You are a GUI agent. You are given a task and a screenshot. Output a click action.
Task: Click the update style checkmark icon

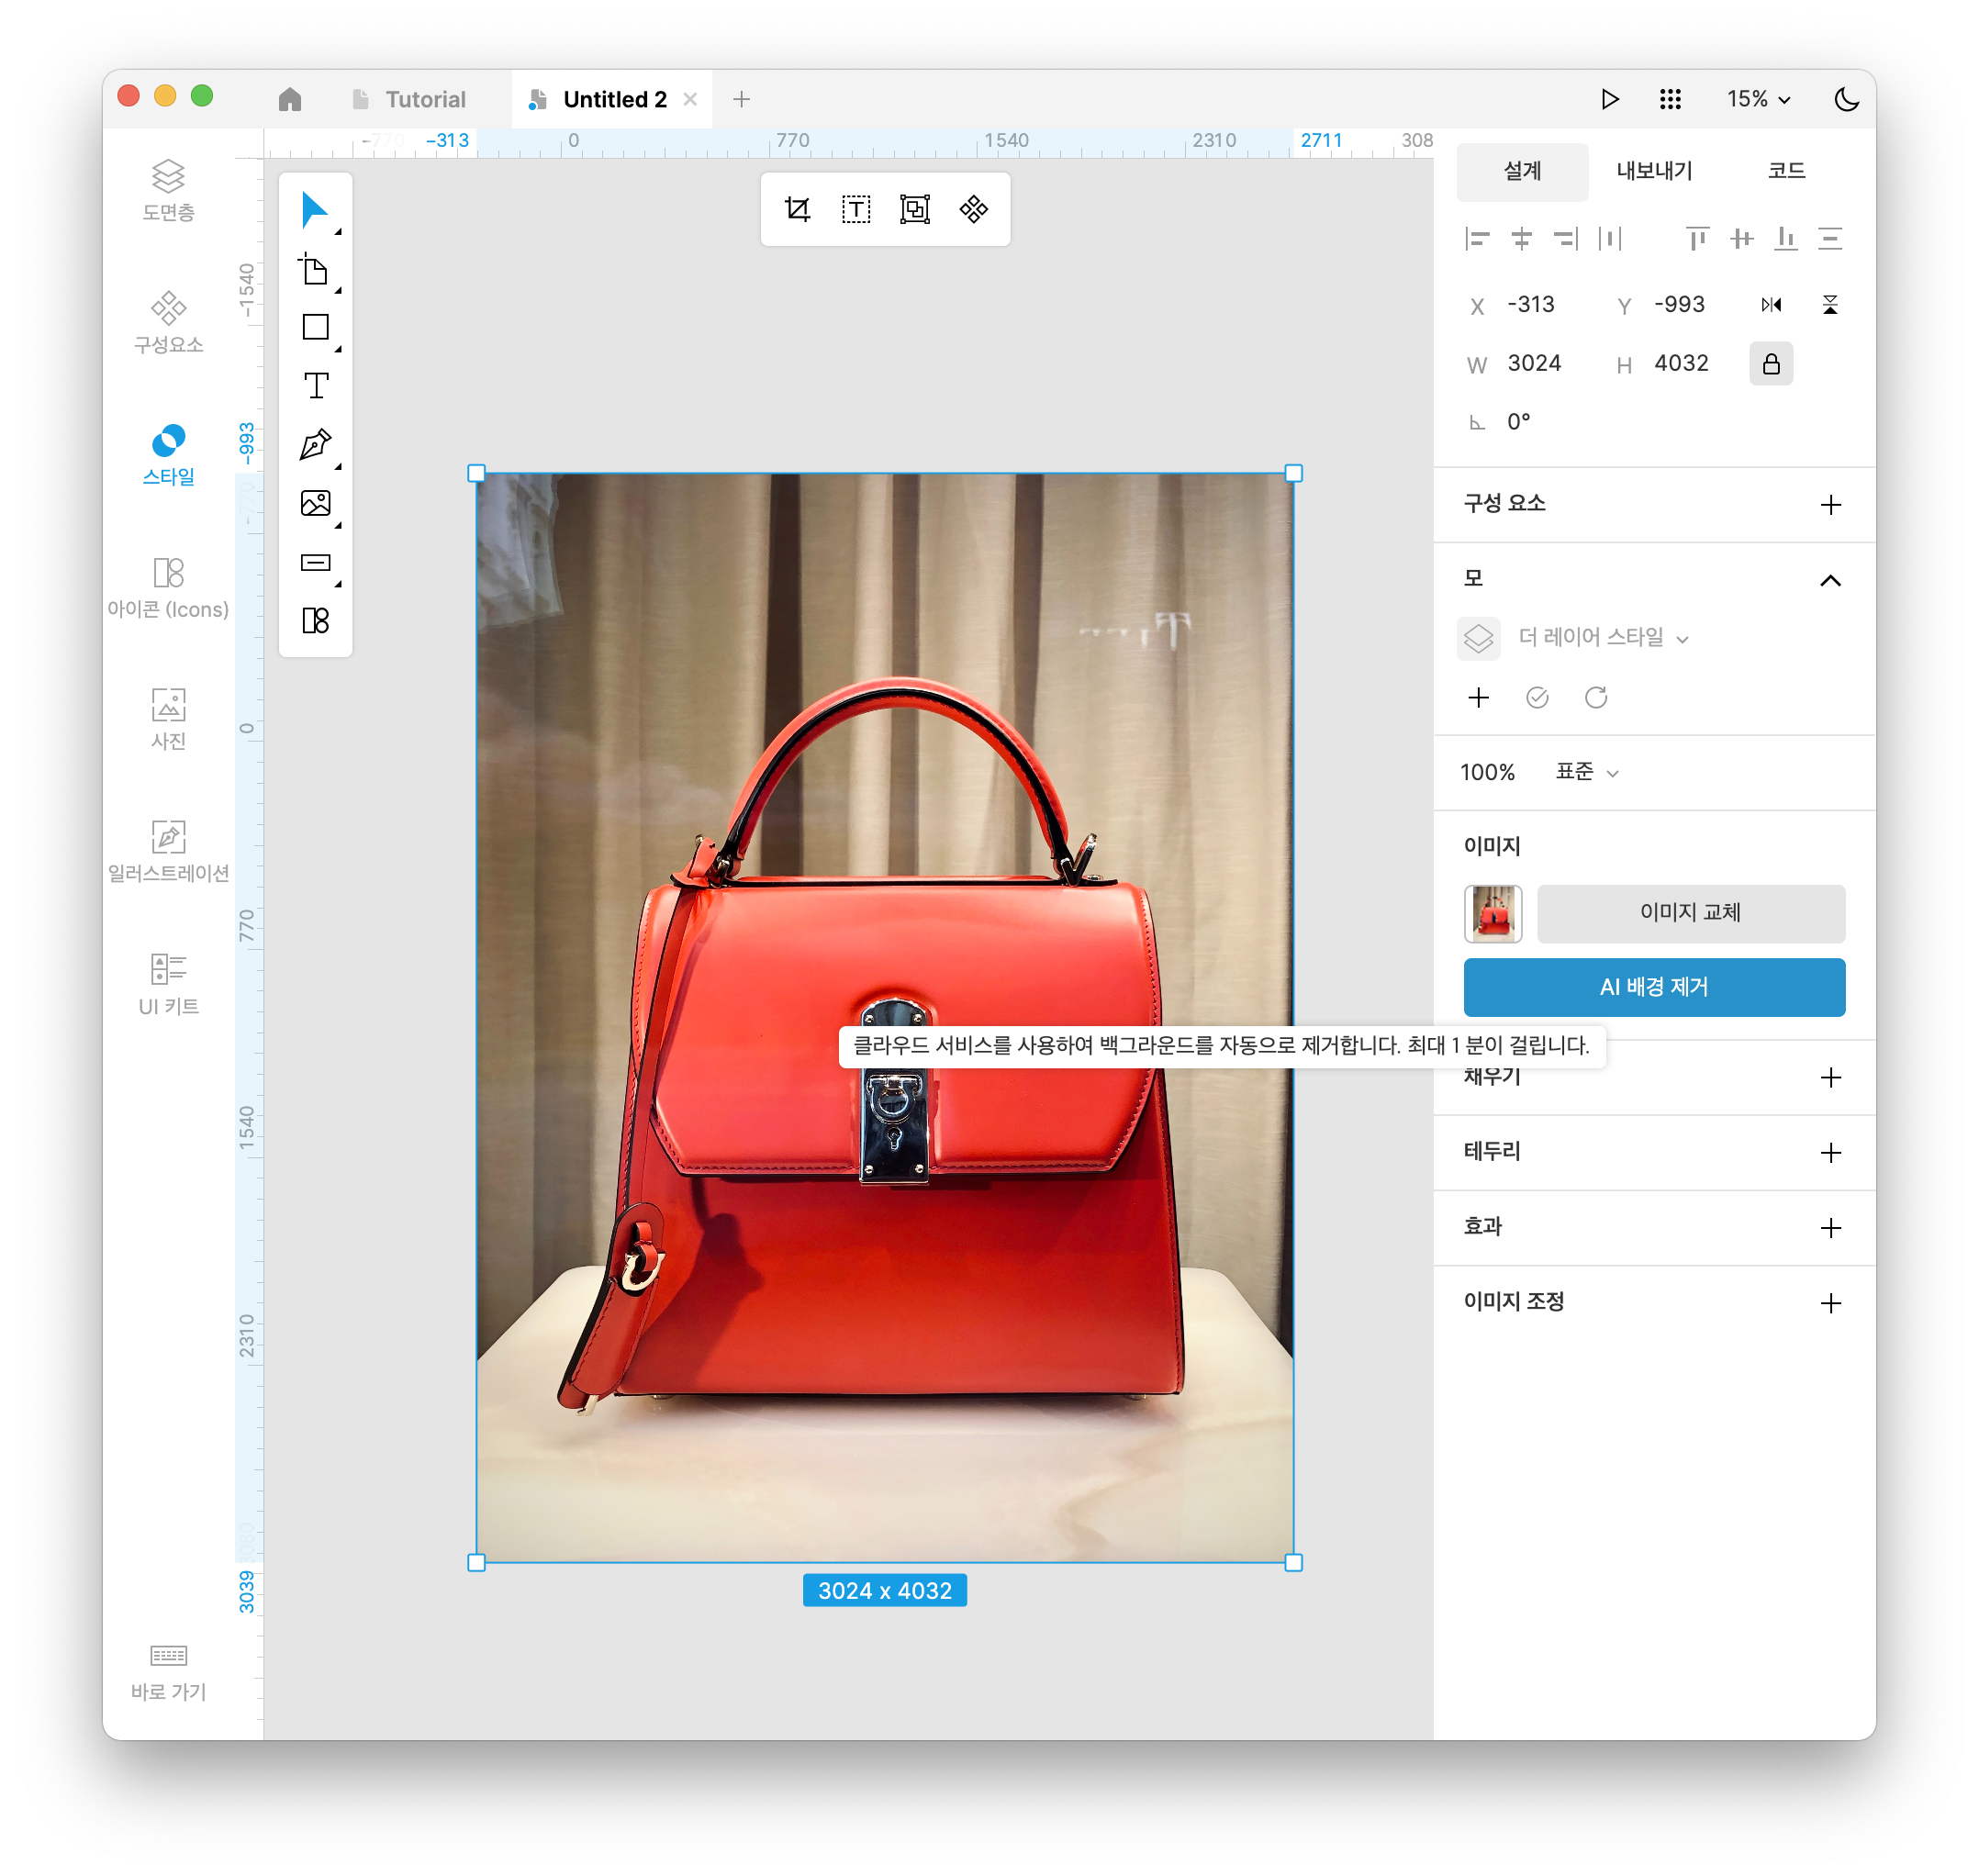(1536, 697)
